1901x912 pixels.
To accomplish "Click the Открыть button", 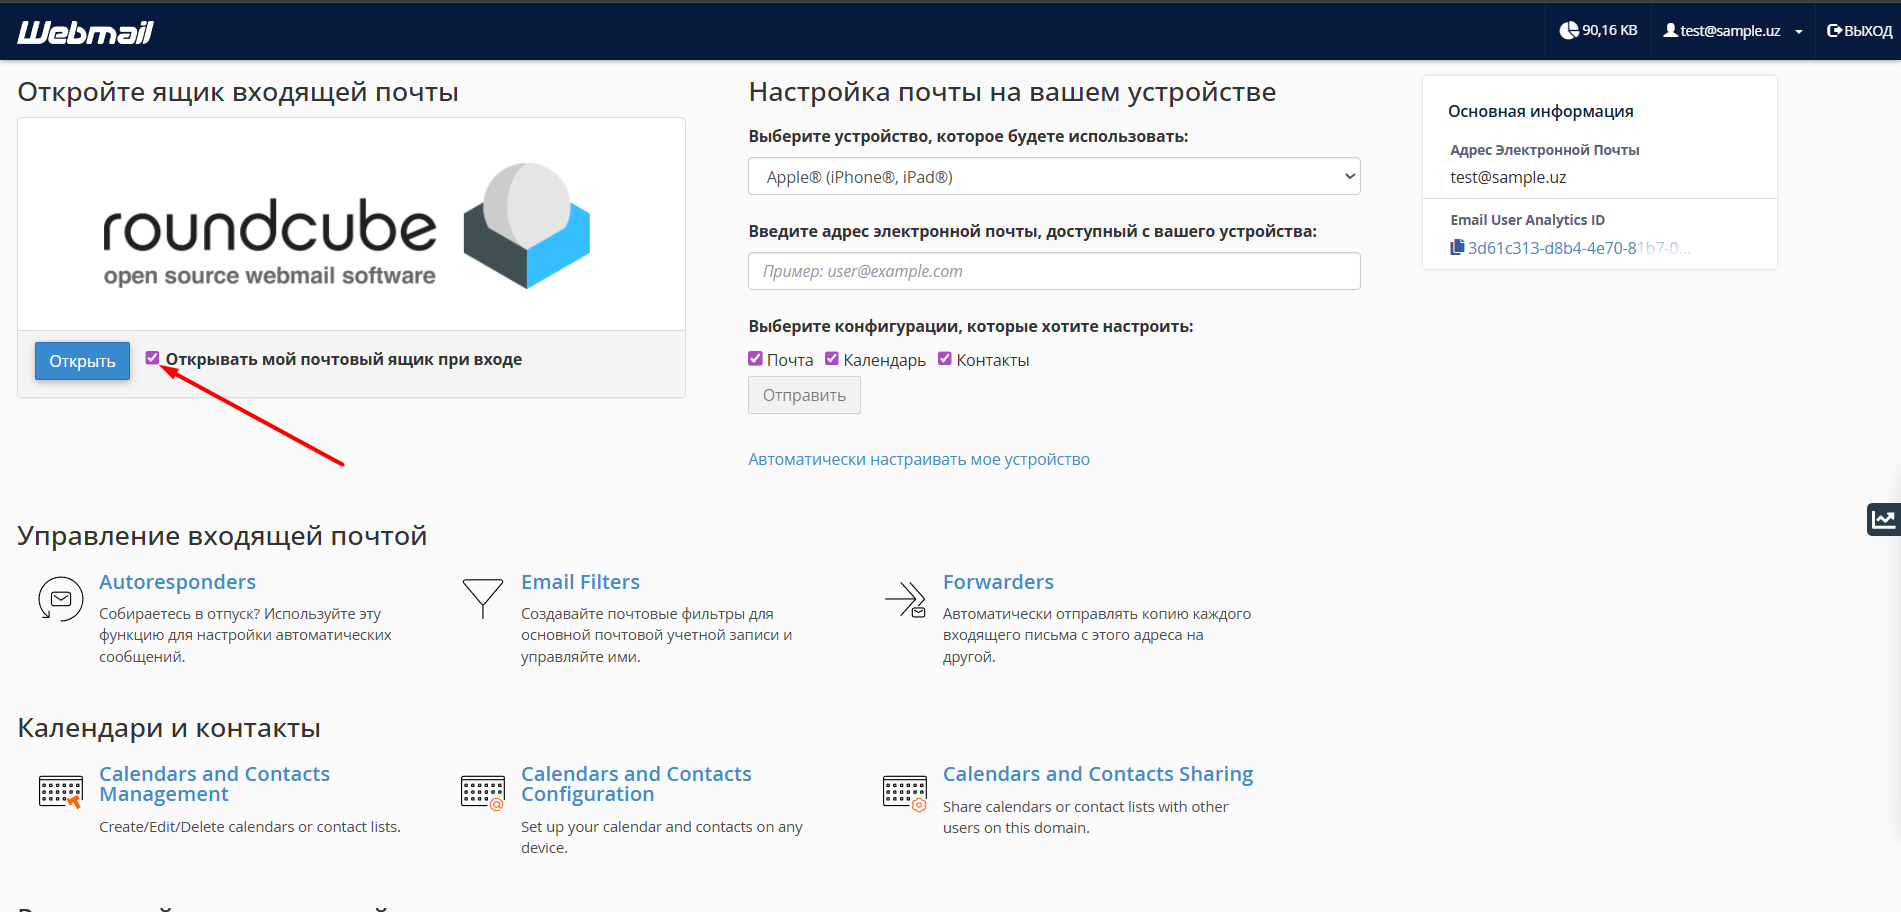I will point(82,361).
